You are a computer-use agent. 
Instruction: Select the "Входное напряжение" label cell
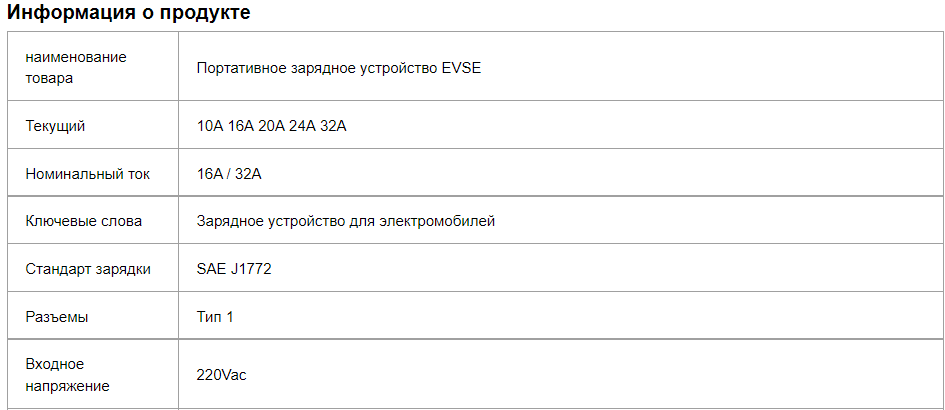pos(93,374)
